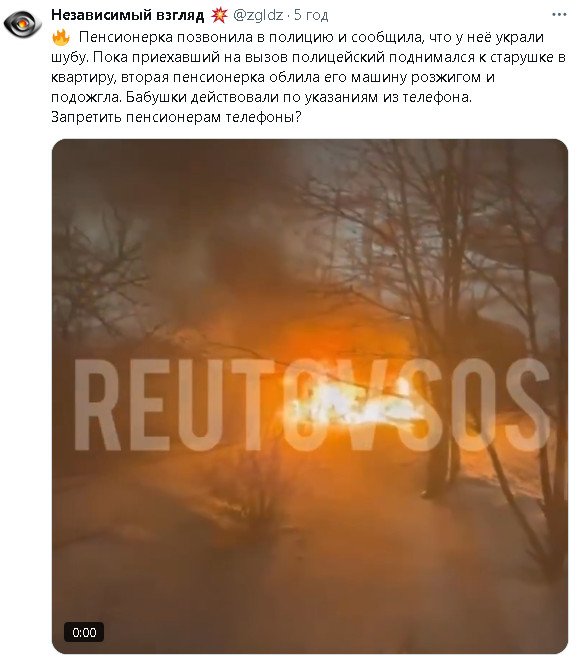Click the word шубу in the post
The image size is (578, 660).
point(69,58)
